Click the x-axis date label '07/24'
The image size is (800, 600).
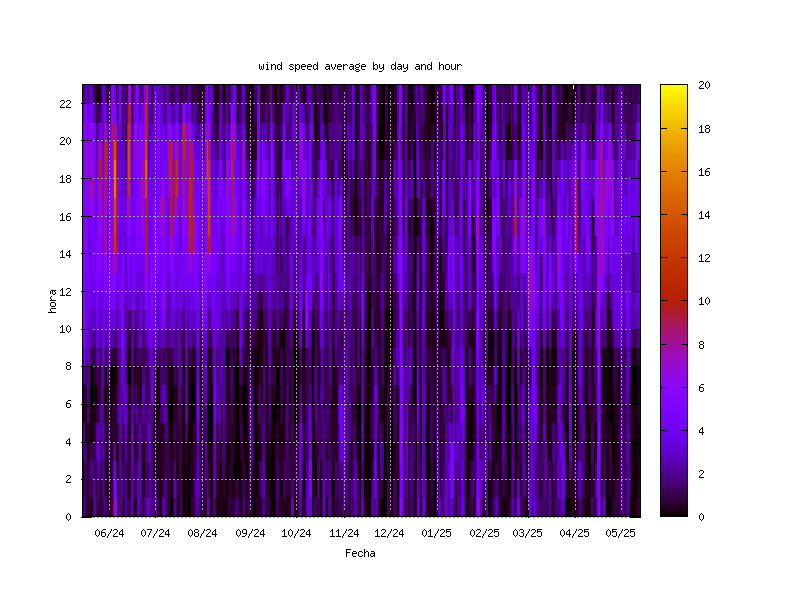tap(155, 533)
